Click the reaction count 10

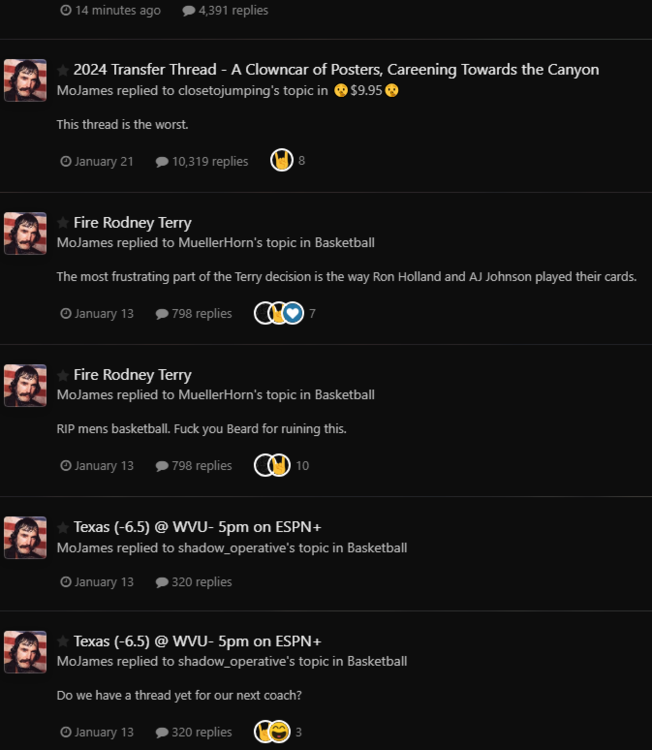(302, 465)
